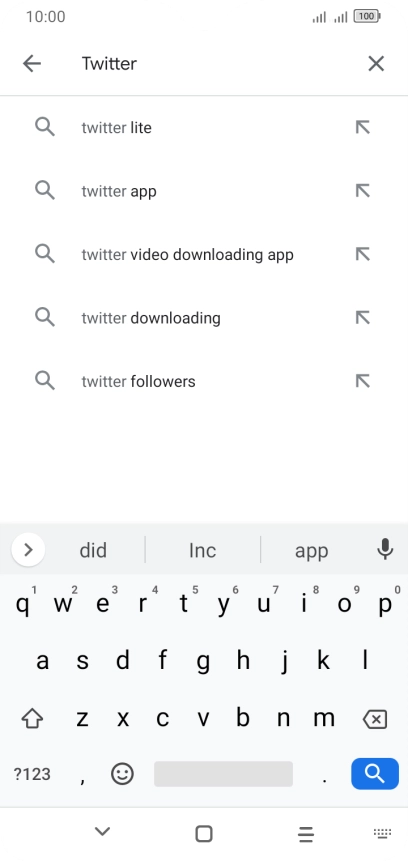Image resolution: width=408 pixels, height=861 pixels.
Task: Toggle the shift key on keyboard
Action: [x=32, y=718]
